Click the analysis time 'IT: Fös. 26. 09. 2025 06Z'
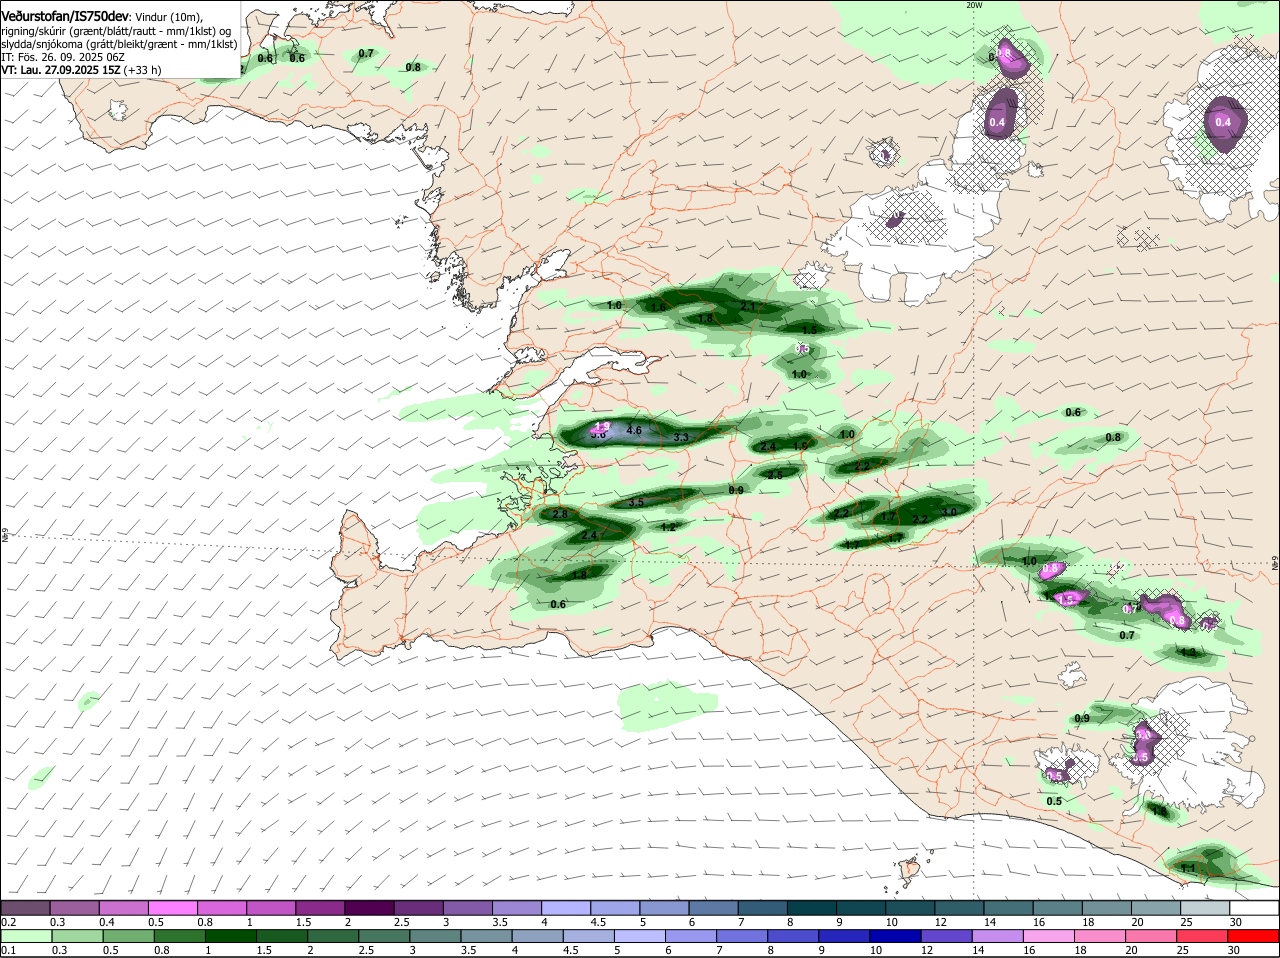Viewport: 1280px width, 958px height. pyautogui.click(x=62, y=57)
